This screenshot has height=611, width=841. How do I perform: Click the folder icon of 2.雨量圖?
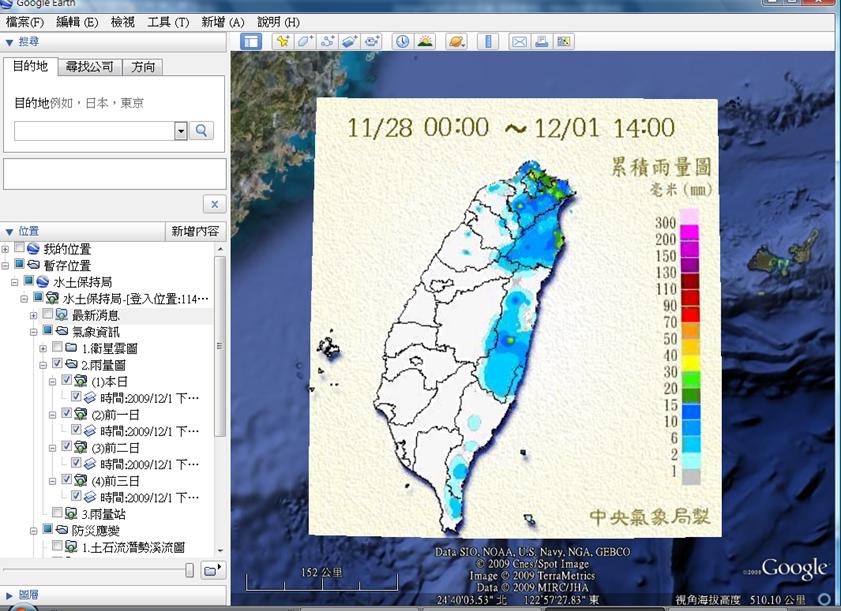pos(71,365)
